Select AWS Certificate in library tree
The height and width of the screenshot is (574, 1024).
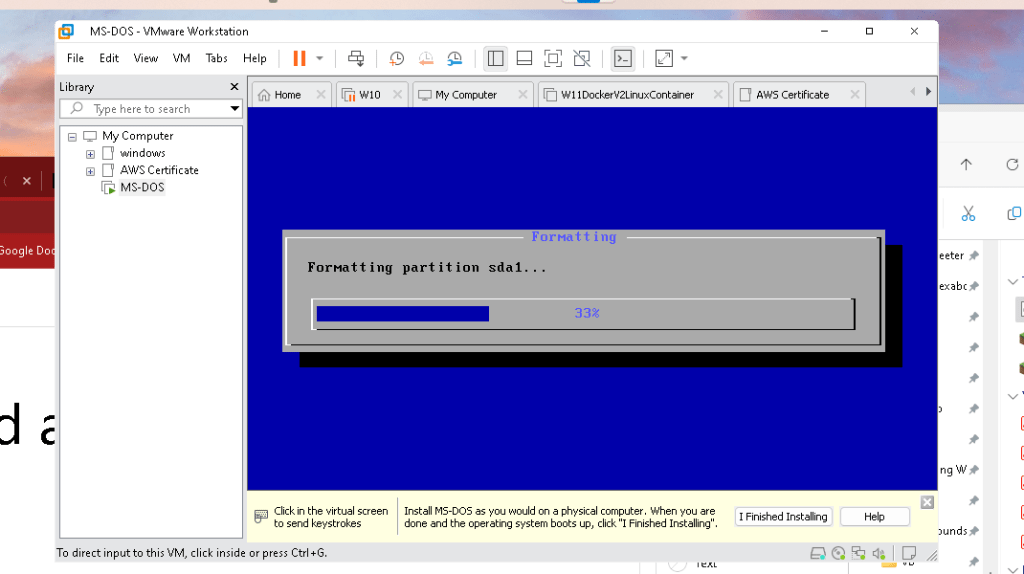click(x=159, y=170)
